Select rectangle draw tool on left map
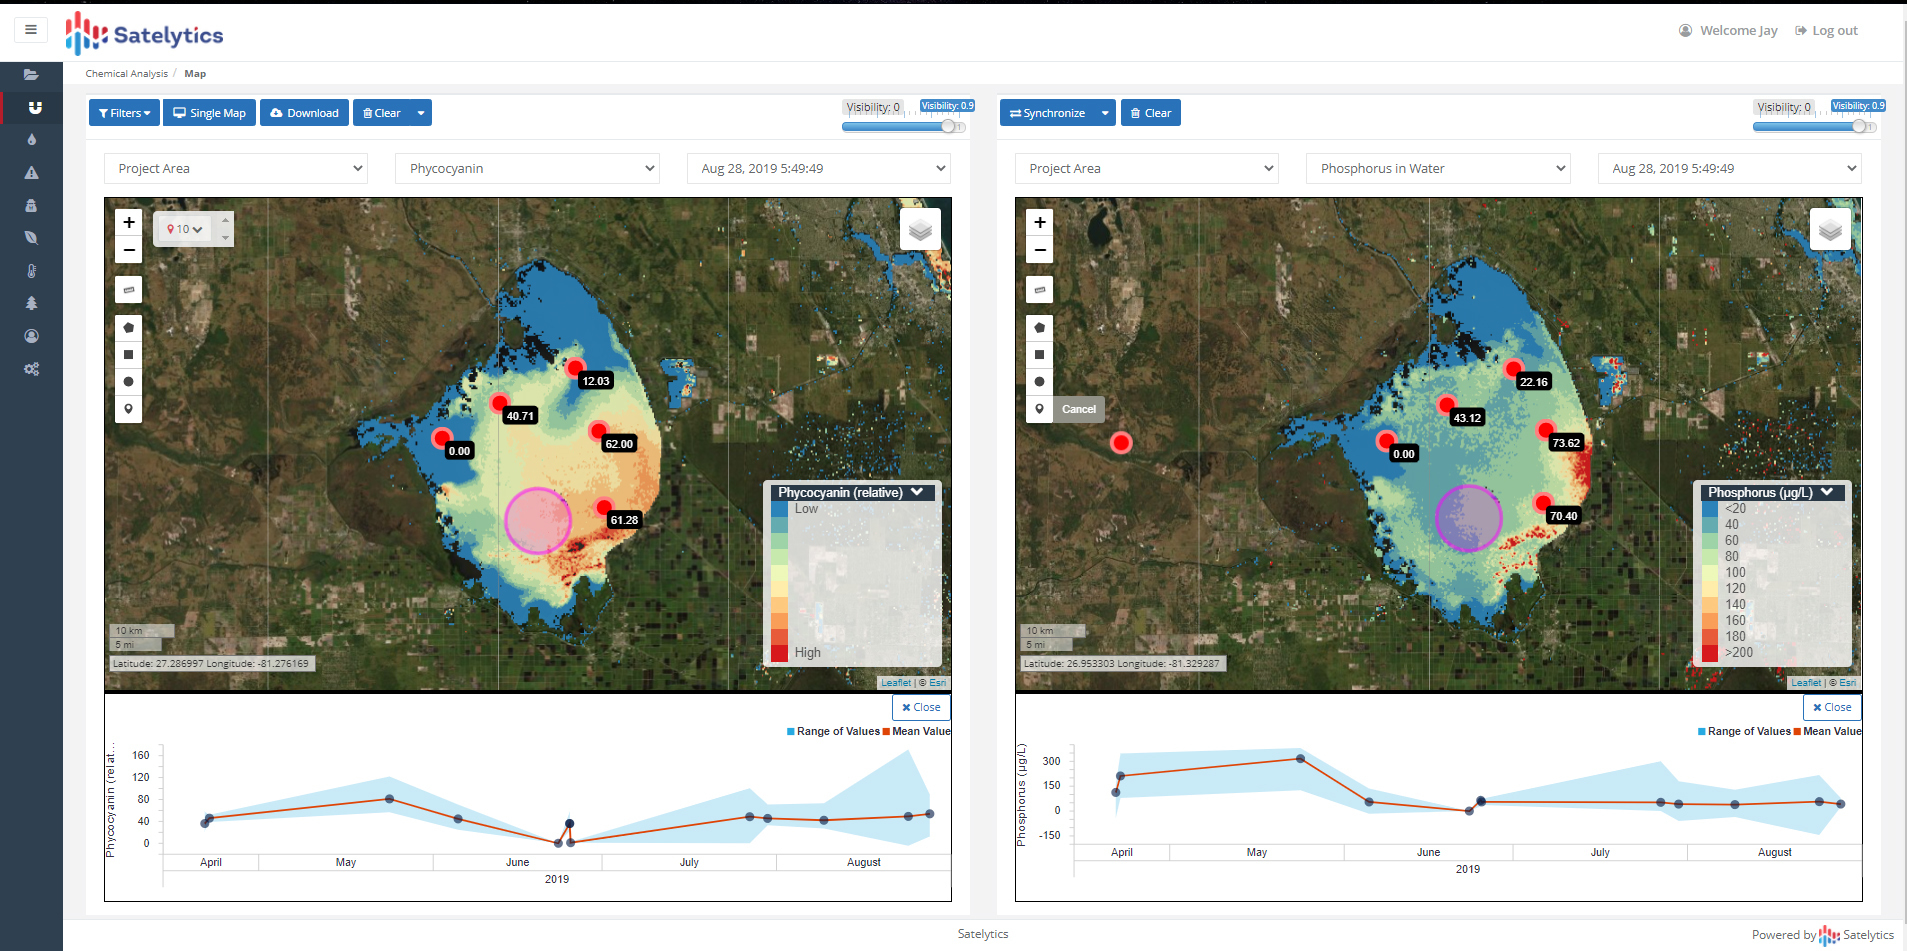Image resolution: width=1907 pixels, height=951 pixels. tap(129, 355)
